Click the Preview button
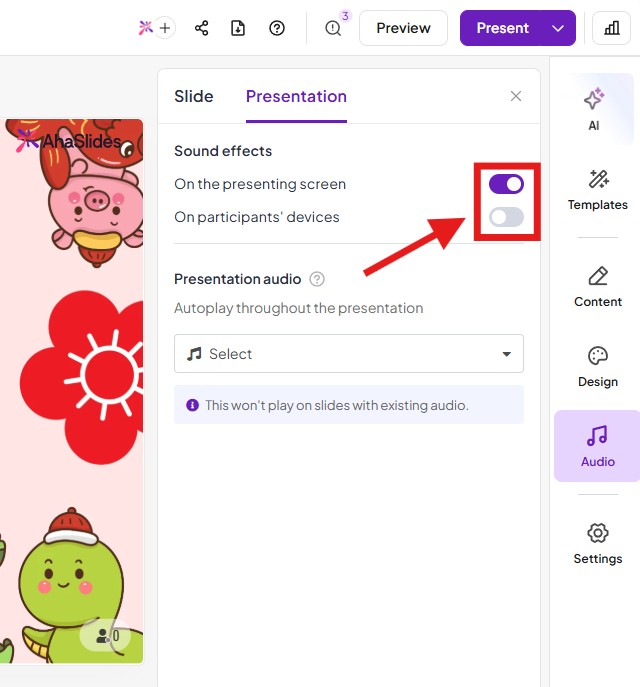 tap(403, 28)
